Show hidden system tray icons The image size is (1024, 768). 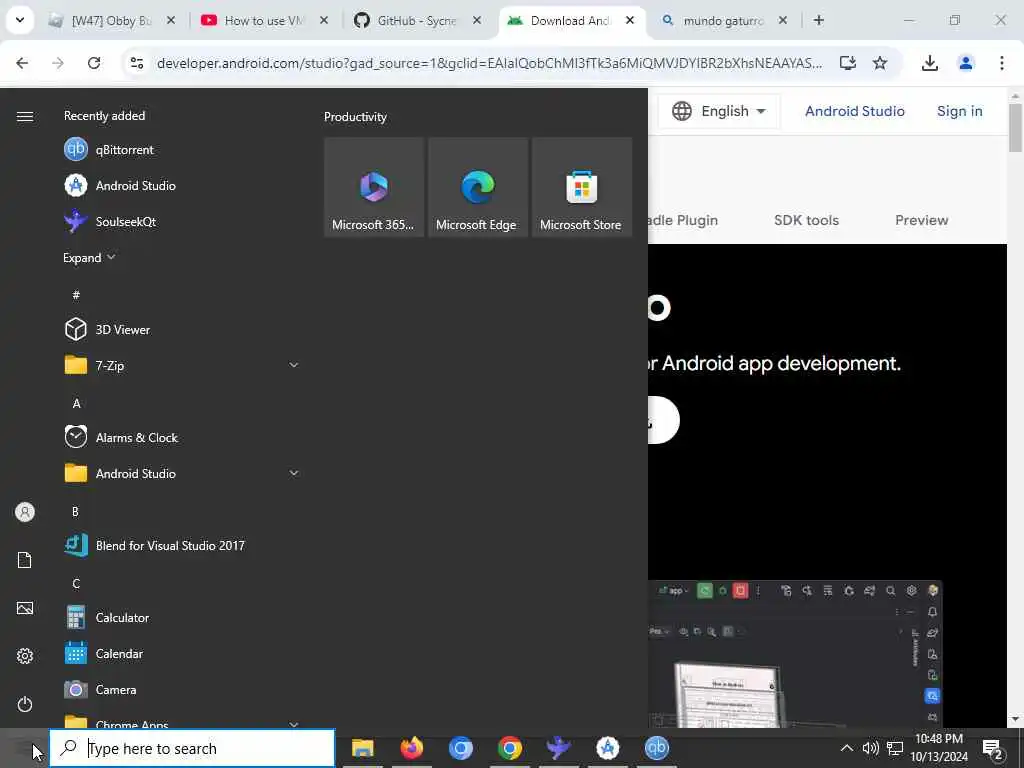846,748
